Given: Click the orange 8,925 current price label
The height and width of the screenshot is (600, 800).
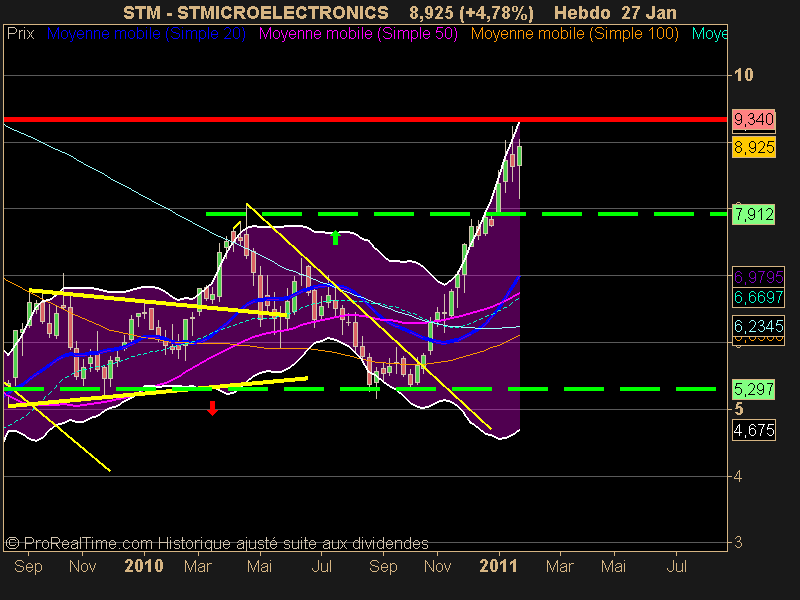Looking at the screenshot, I should [754, 147].
